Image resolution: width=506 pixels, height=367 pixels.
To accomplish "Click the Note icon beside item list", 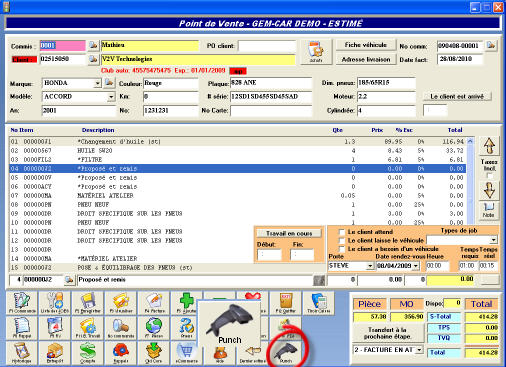I will point(489,210).
